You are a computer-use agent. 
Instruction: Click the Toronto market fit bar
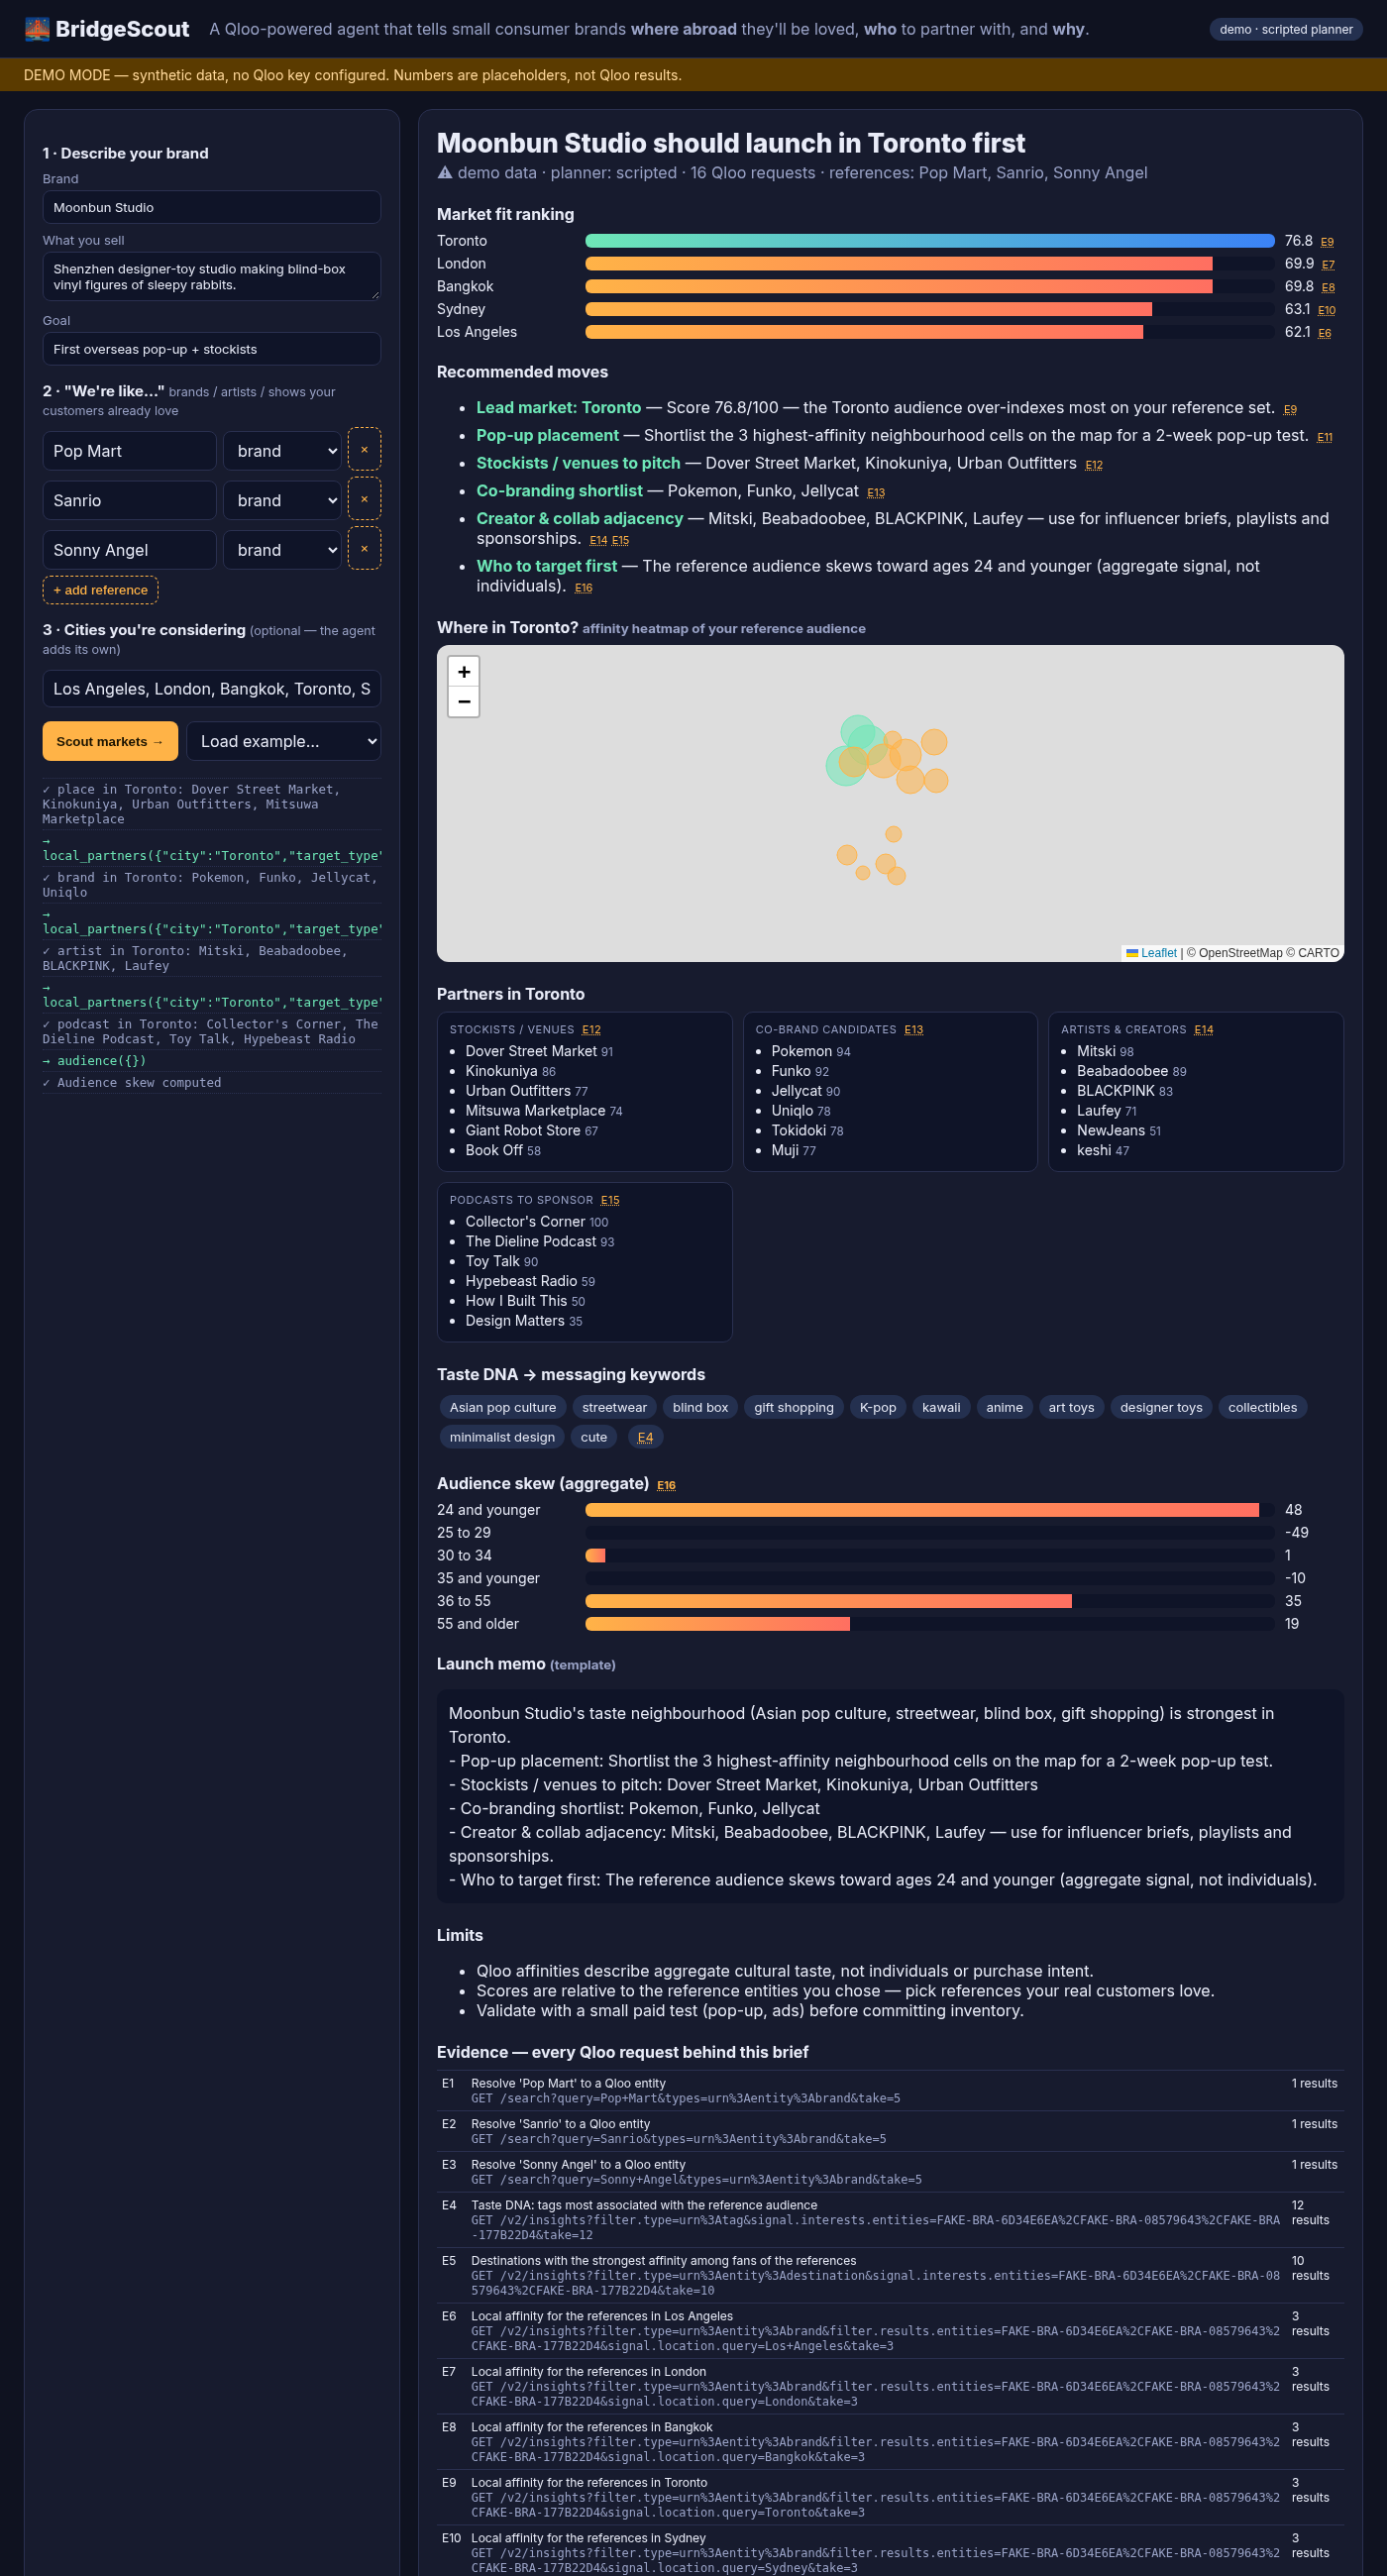(x=930, y=241)
